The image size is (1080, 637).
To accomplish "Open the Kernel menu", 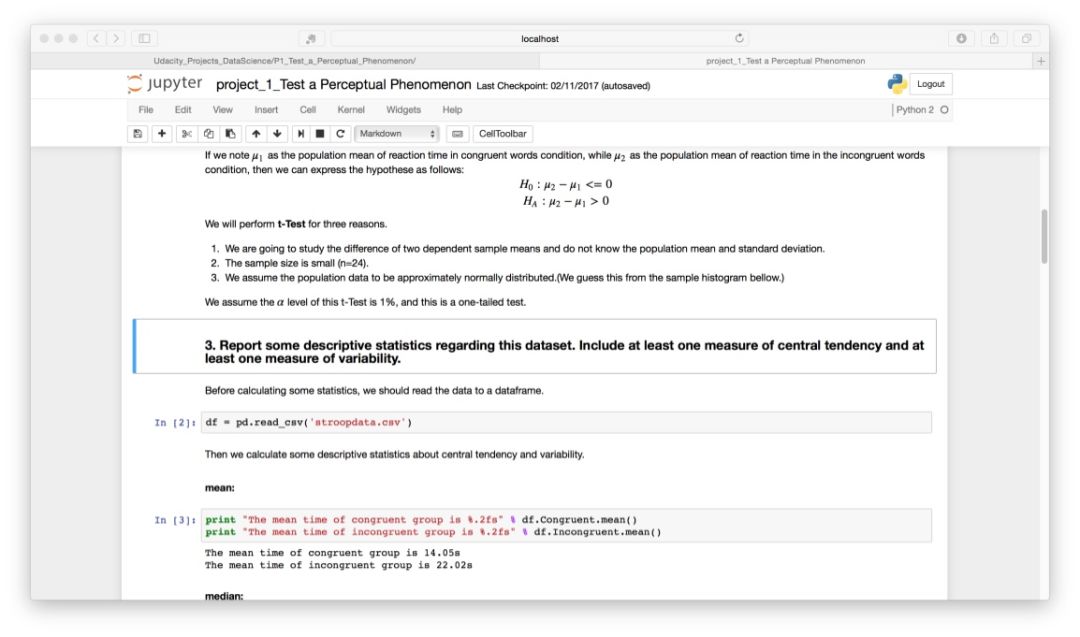I will pyautogui.click(x=351, y=109).
